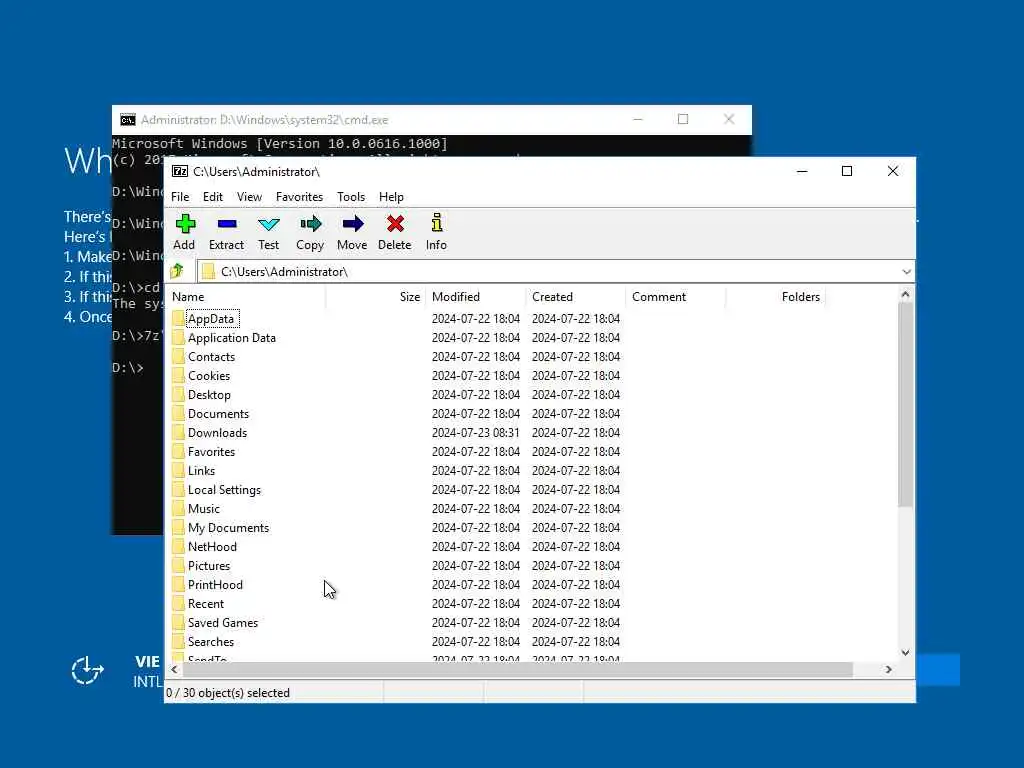Viewport: 1024px width, 768px height.
Task: Click the Move toolbar icon
Action: click(353, 224)
